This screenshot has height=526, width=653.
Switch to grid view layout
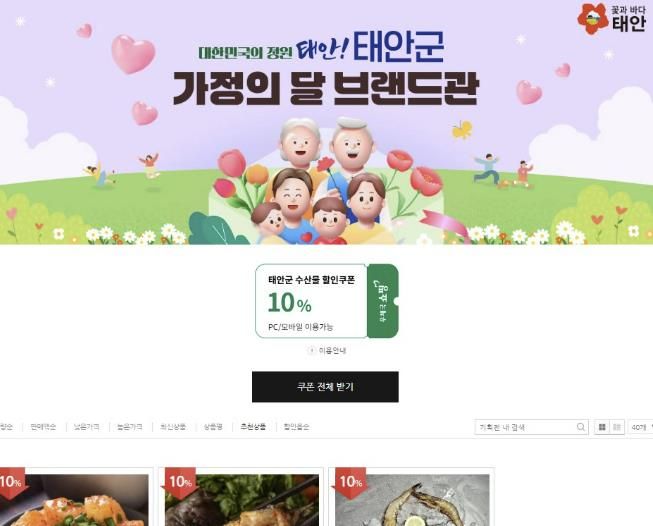[602, 427]
